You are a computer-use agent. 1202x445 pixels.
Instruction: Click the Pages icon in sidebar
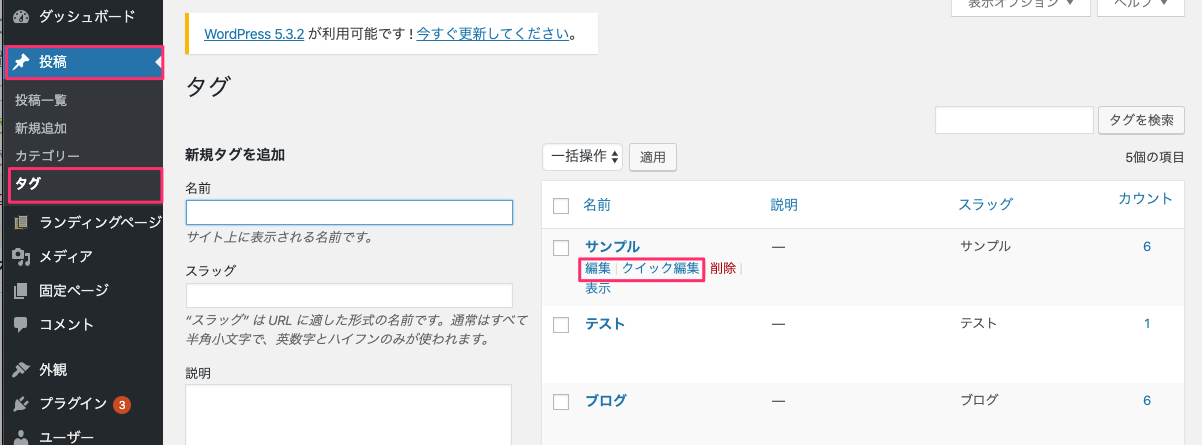[21, 291]
